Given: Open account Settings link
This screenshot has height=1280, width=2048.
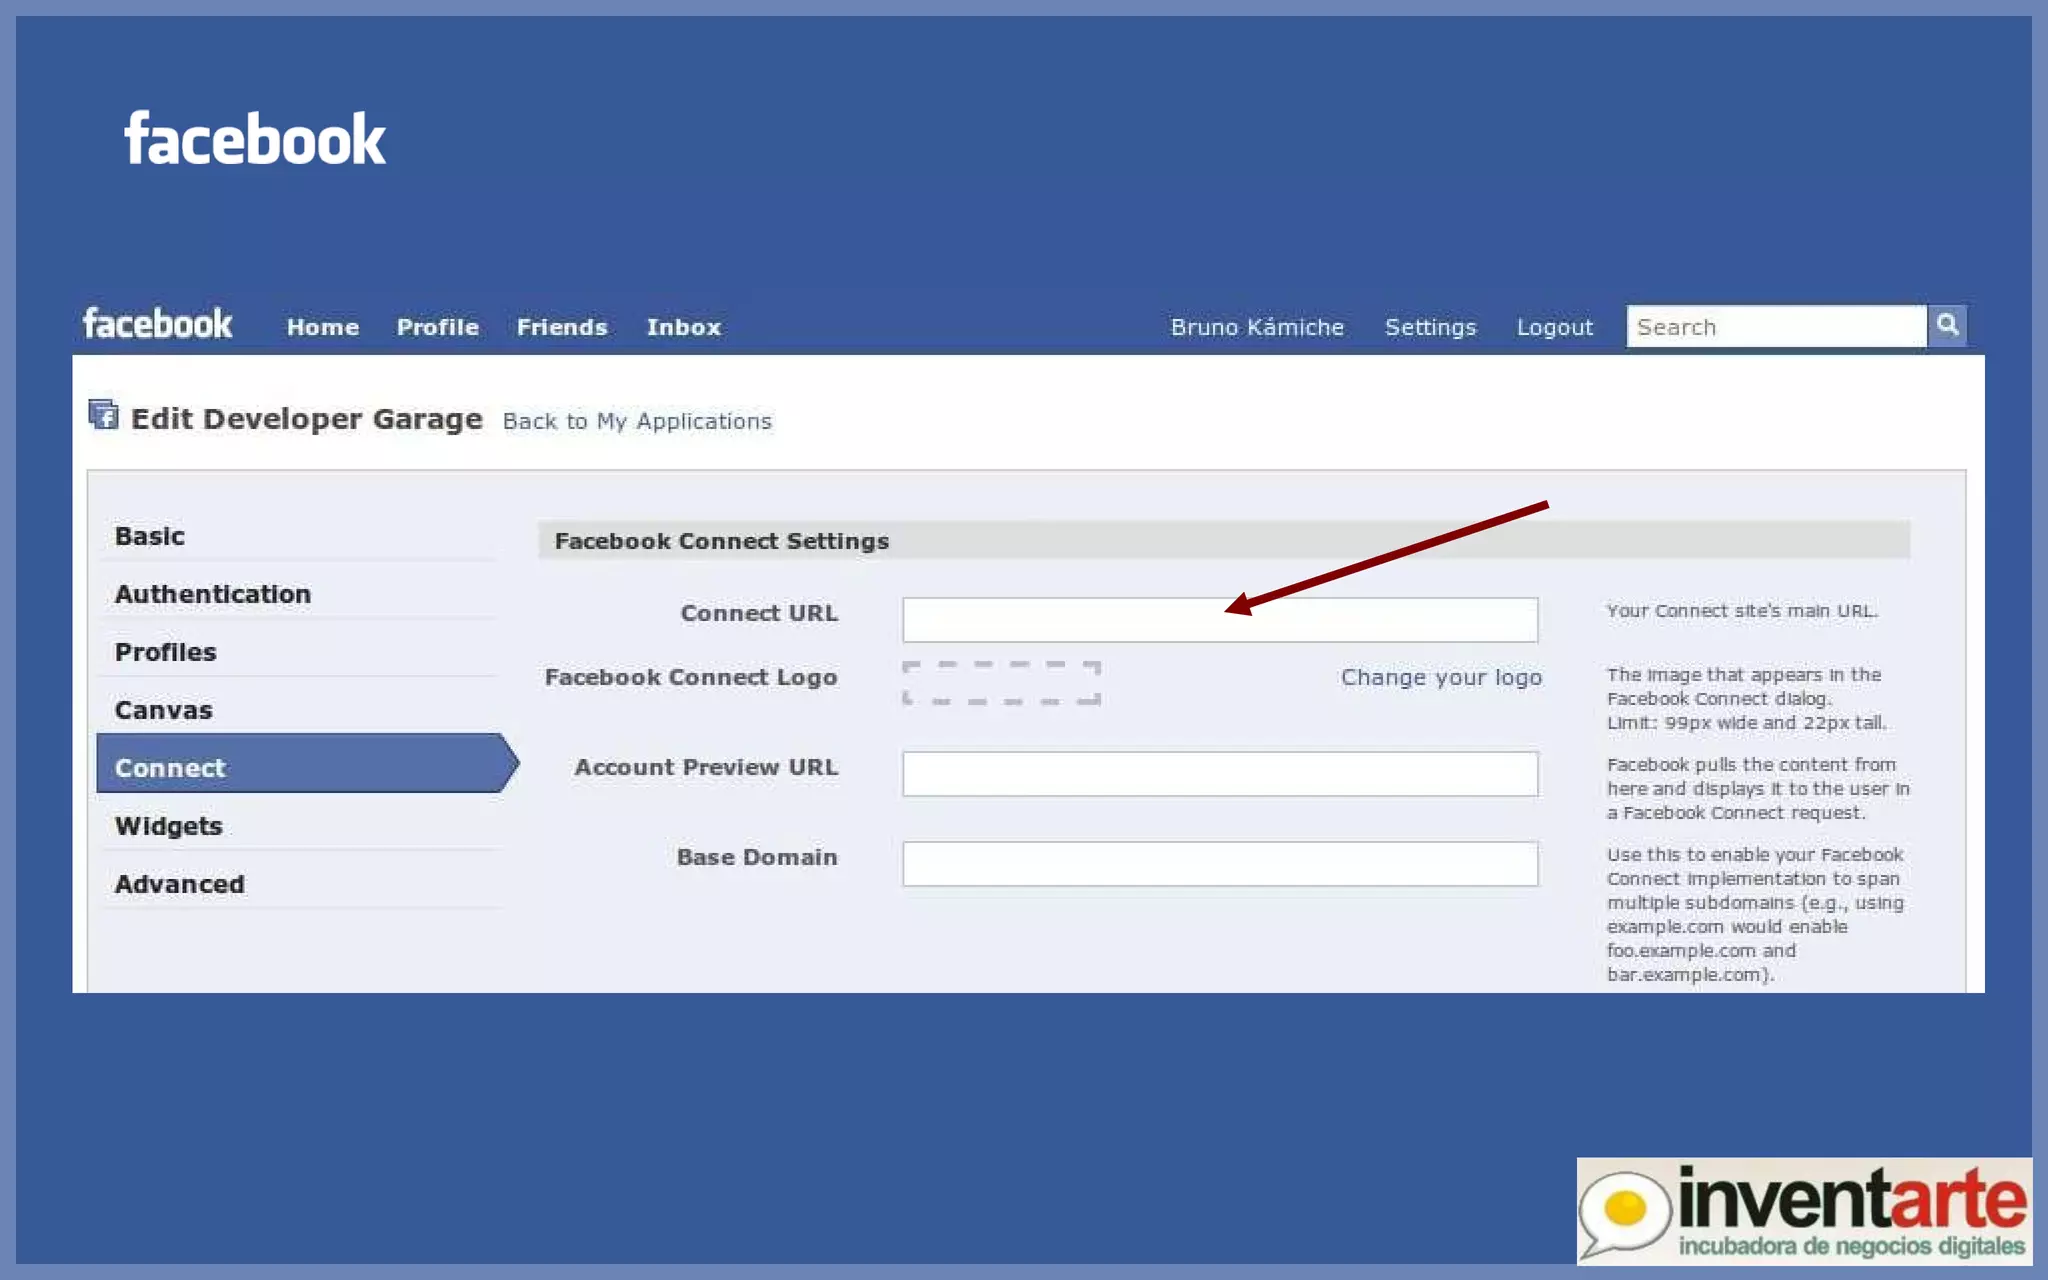Looking at the screenshot, I should point(1429,327).
